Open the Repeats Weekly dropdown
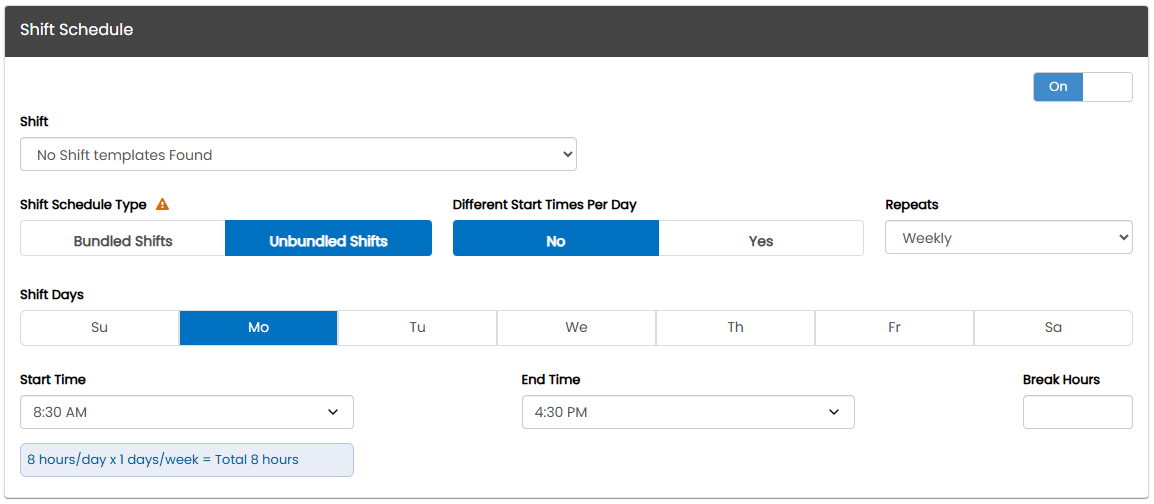 (1008, 238)
